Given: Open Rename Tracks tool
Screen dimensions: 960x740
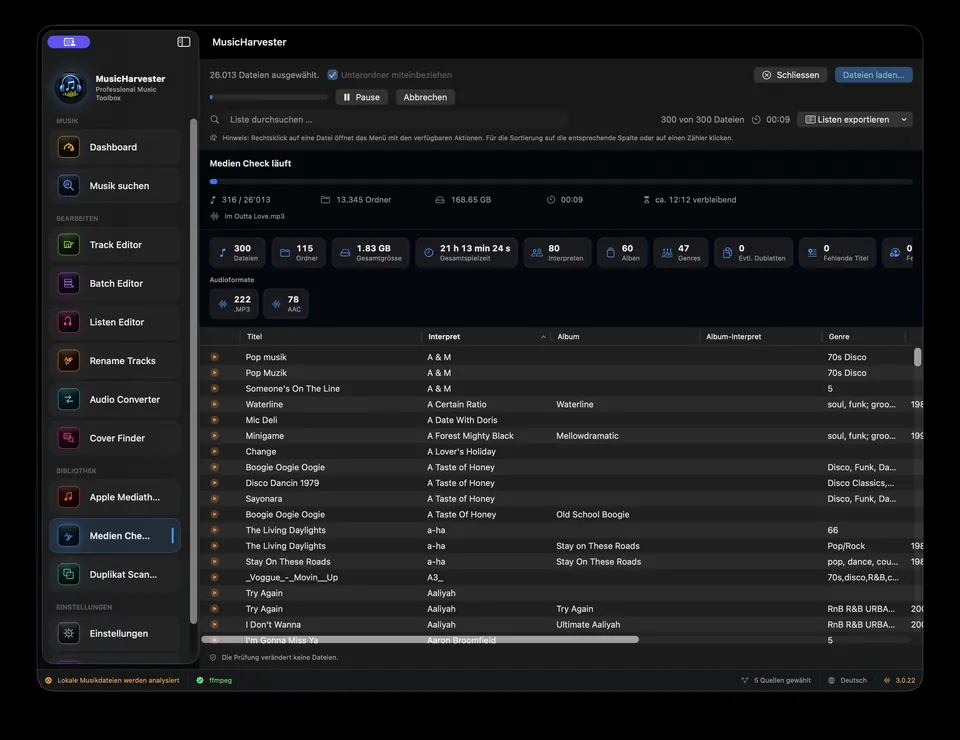Looking at the screenshot, I should [x=115, y=361].
